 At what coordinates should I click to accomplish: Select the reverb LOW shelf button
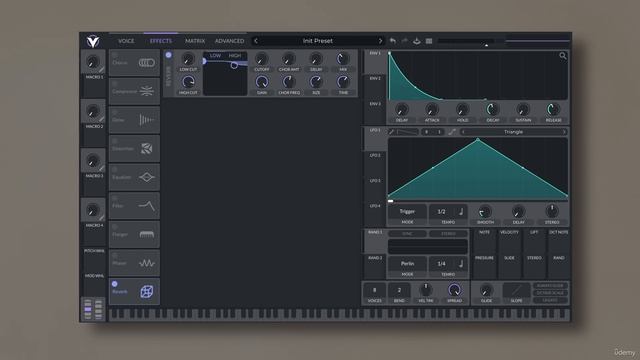pos(215,56)
